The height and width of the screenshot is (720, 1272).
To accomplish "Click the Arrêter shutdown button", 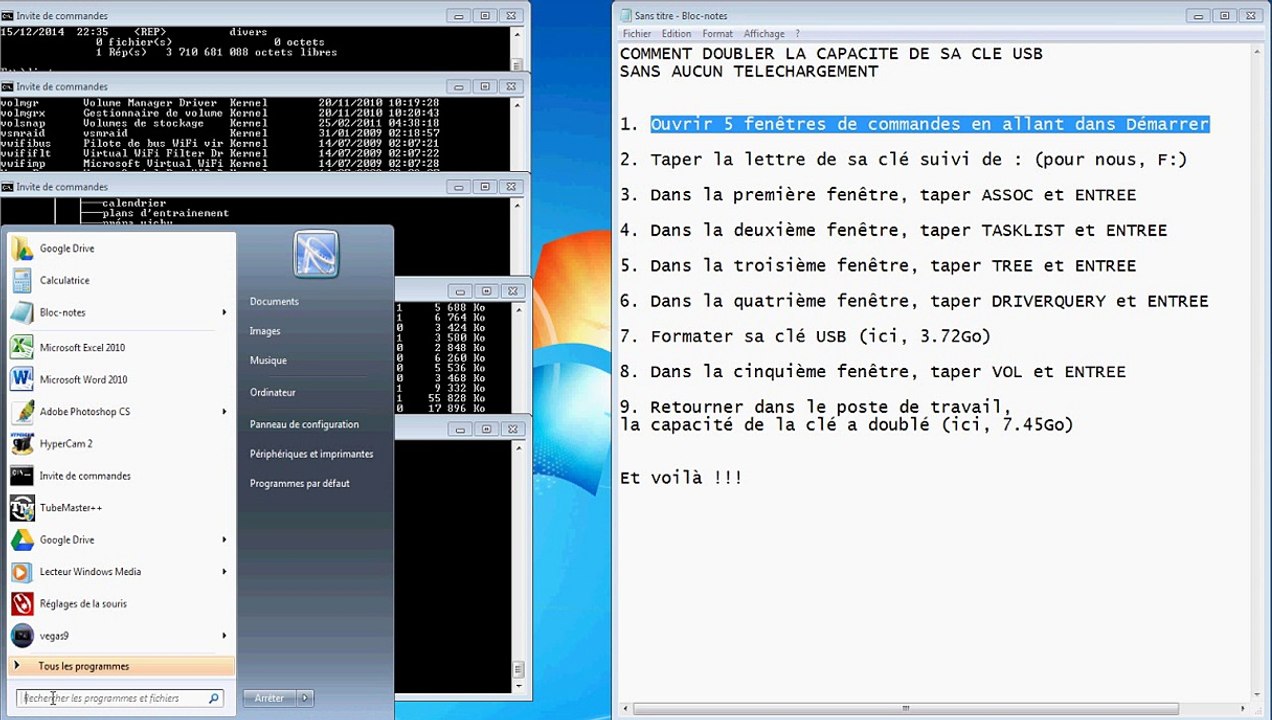I will click(x=269, y=699).
